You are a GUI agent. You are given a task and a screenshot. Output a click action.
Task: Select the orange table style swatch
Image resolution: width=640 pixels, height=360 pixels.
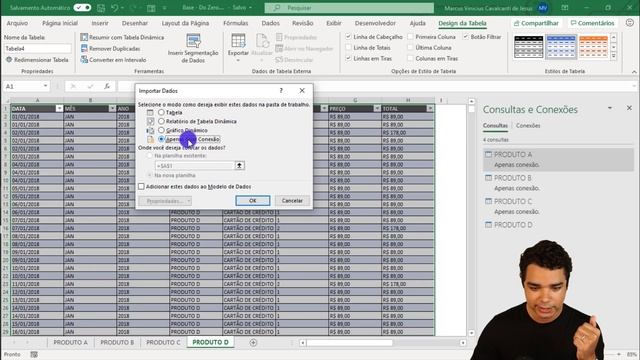[x=593, y=47]
